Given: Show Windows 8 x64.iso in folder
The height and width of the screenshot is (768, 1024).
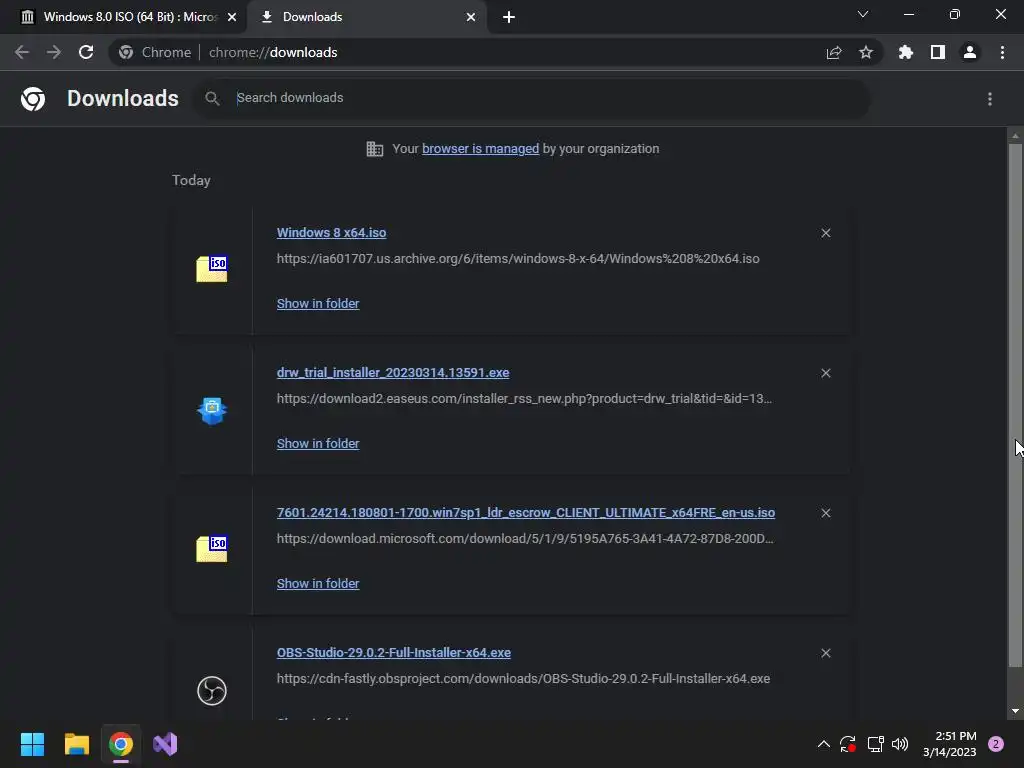Looking at the screenshot, I should click(x=318, y=304).
